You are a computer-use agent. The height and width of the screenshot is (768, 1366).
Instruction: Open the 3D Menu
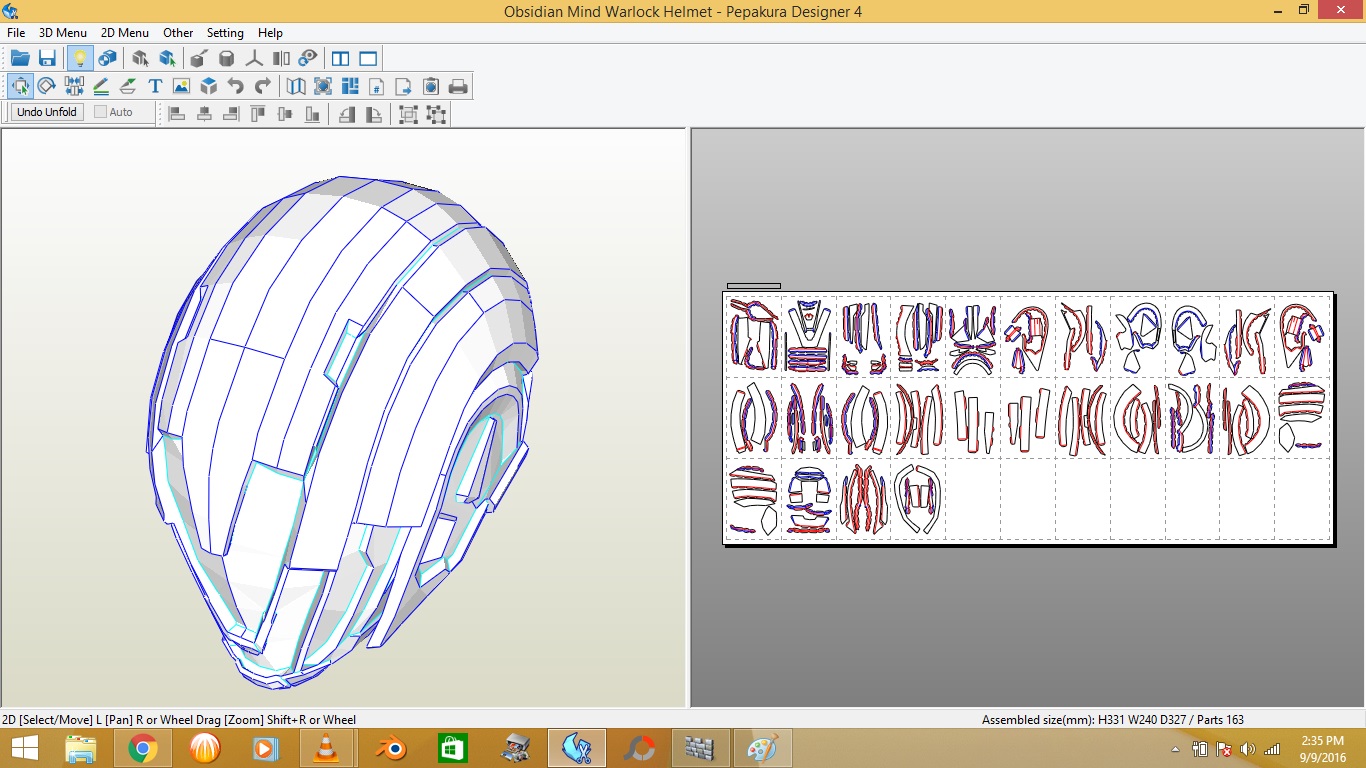click(63, 33)
